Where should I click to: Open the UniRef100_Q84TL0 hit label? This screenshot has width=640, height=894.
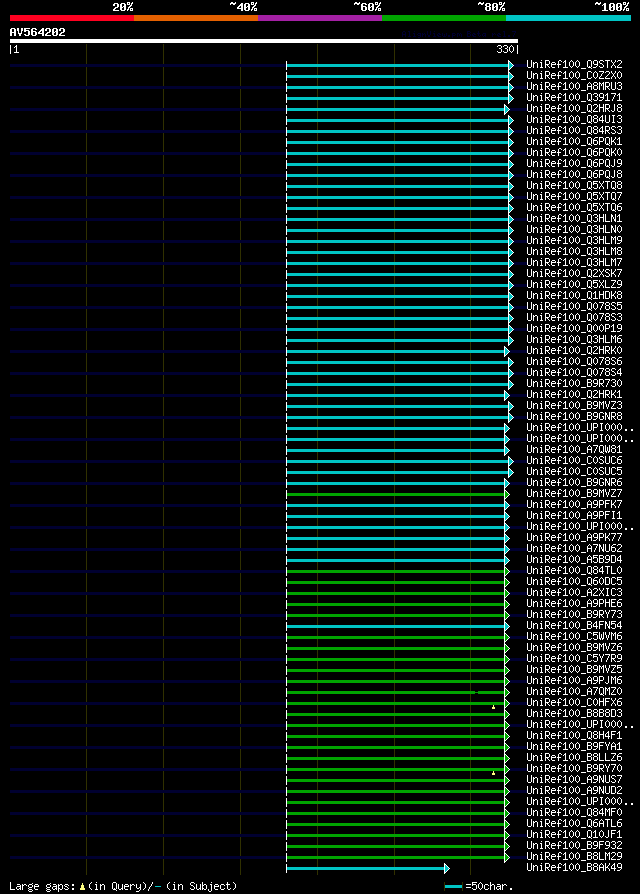click(574, 571)
